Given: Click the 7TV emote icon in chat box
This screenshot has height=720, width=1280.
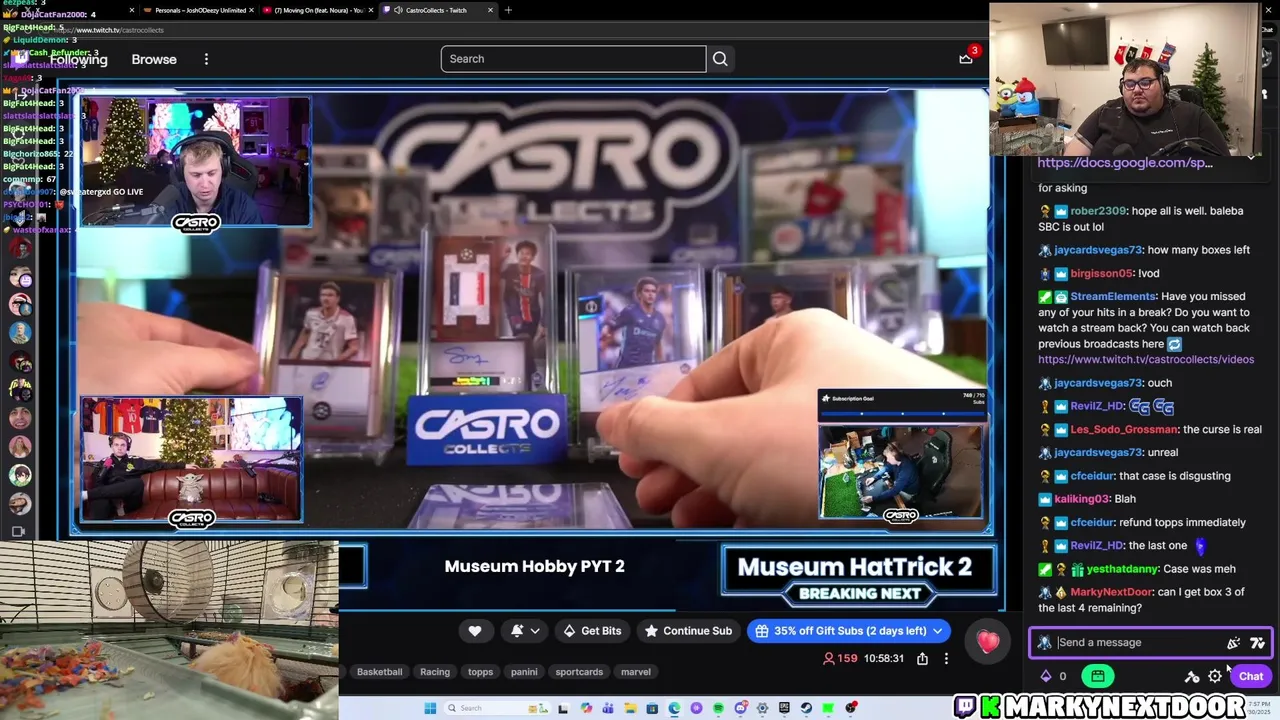Looking at the screenshot, I should point(1257,643).
